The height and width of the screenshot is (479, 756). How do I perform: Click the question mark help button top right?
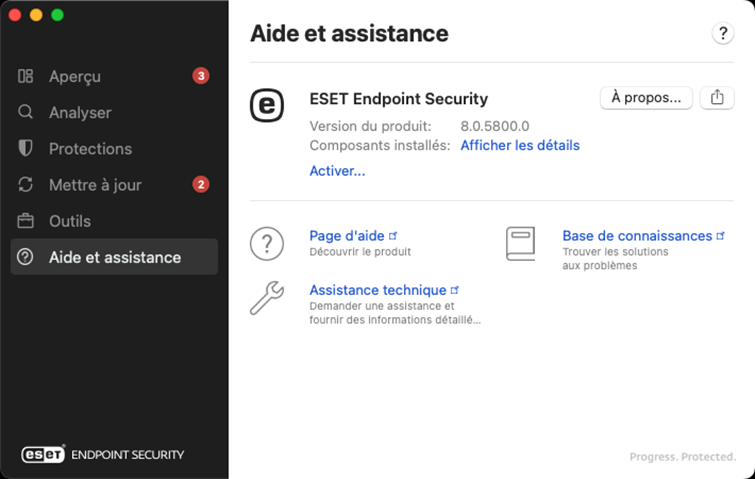click(723, 34)
